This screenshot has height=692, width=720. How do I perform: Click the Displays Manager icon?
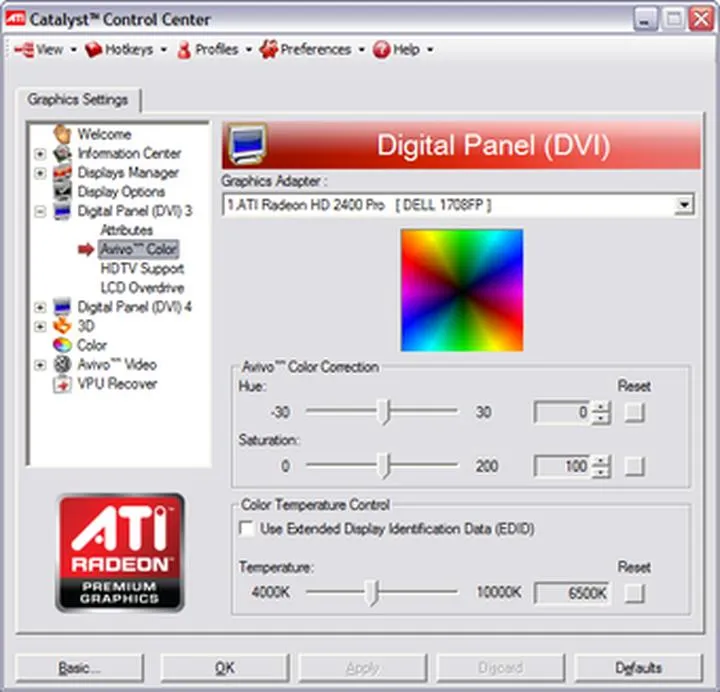62,173
